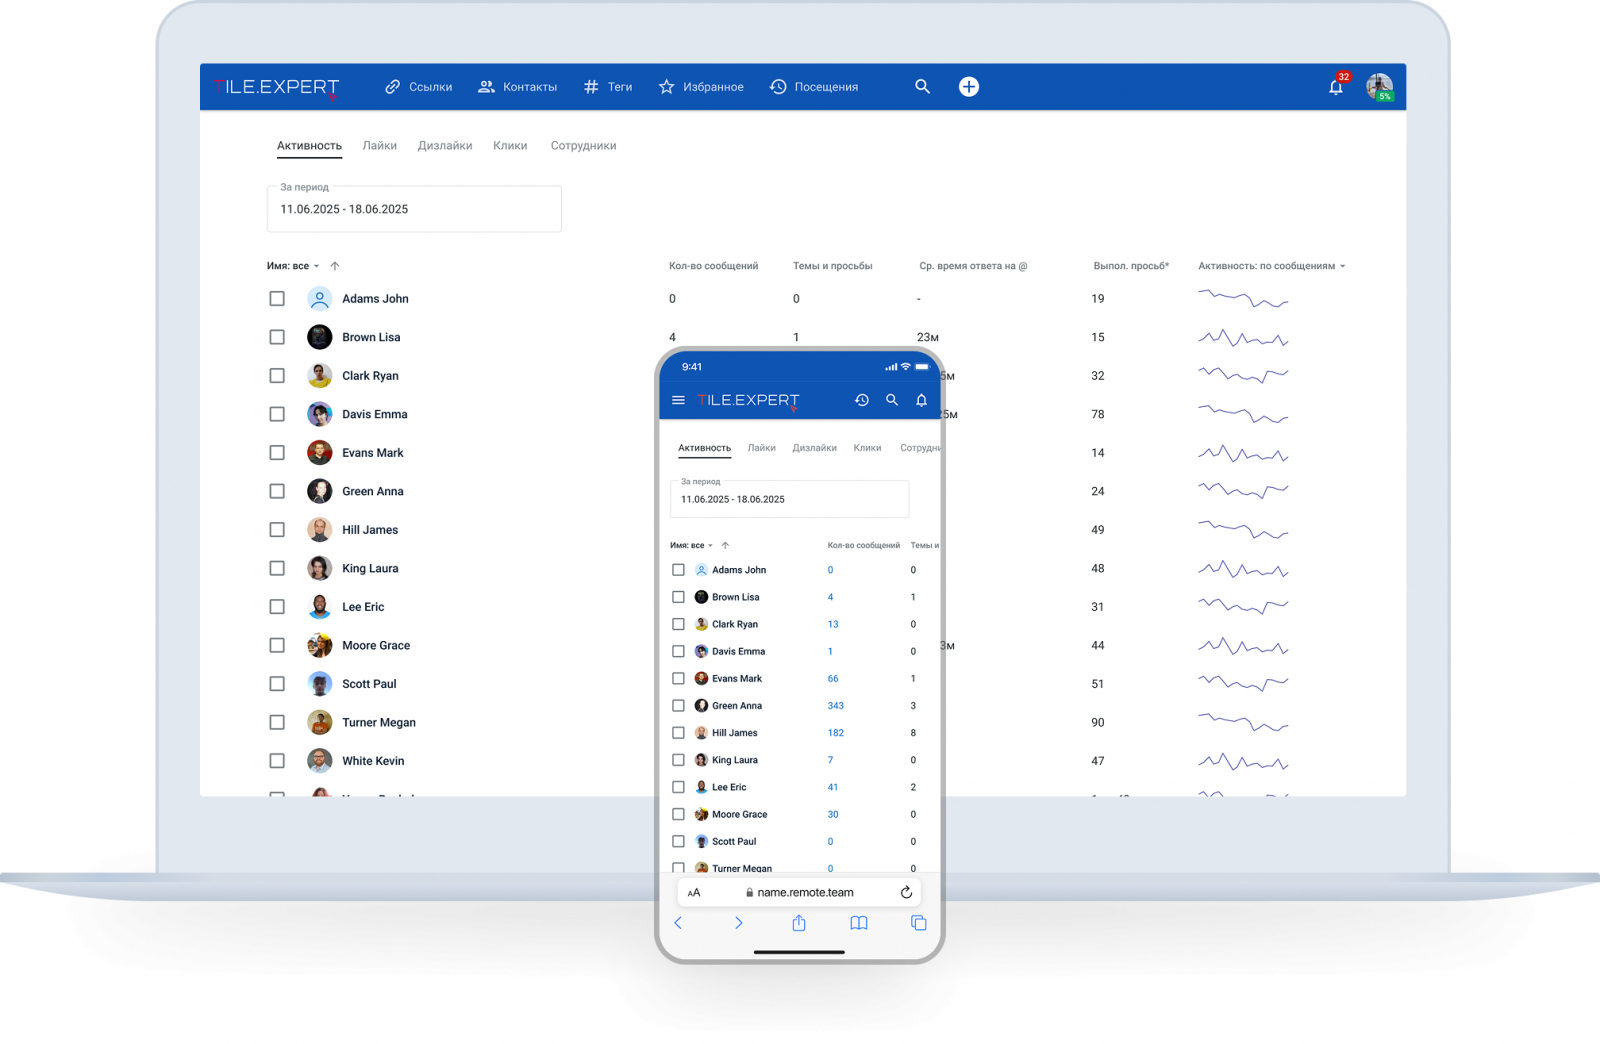Open Scott Paul name on desktop list

pos(369,684)
